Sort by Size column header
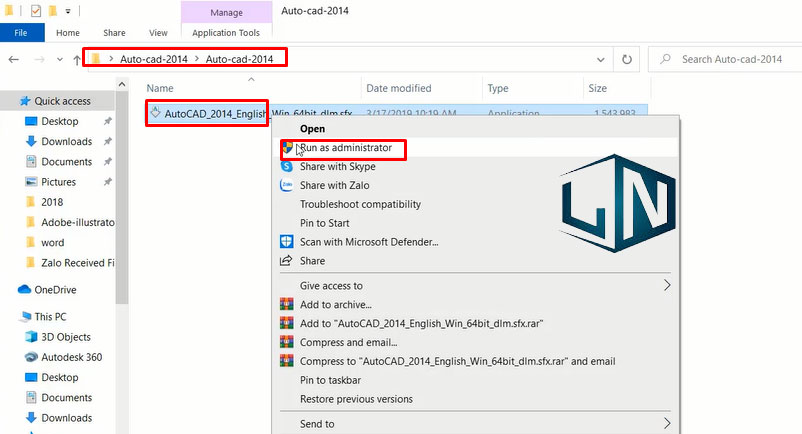The image size is (802, 434). pos(597,88)
